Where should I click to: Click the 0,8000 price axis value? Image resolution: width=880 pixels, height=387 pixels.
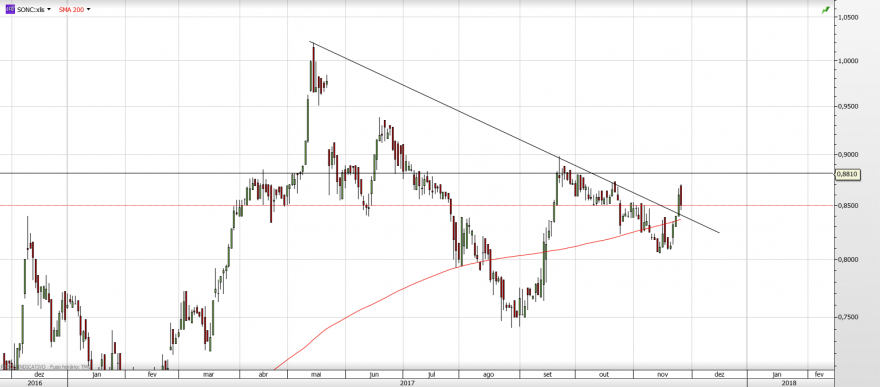pyautogui.click(x=847, y=260)
